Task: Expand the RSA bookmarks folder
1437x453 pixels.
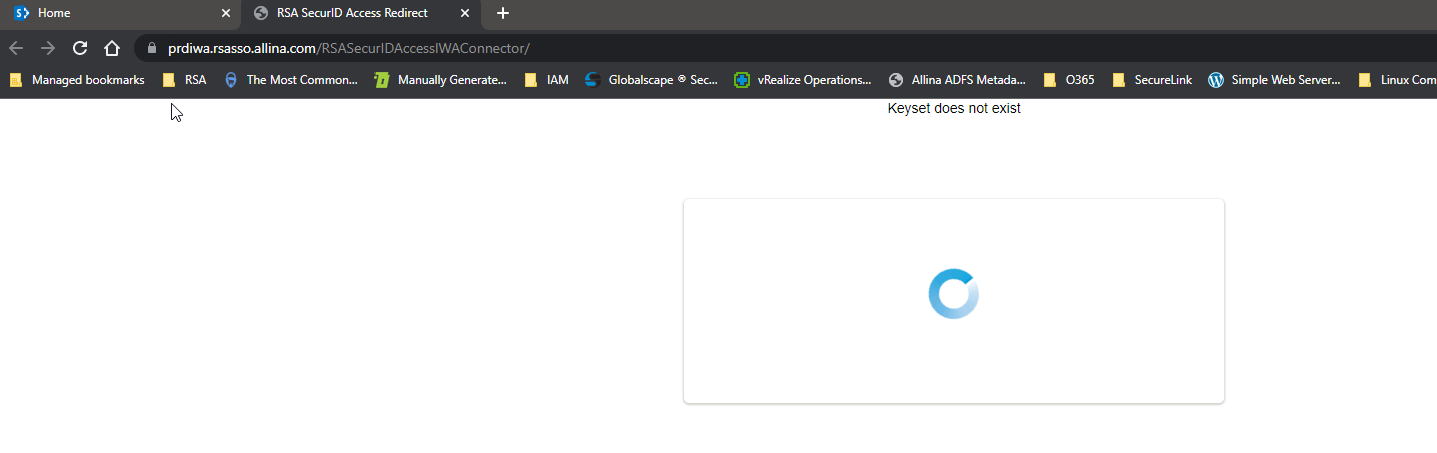Action: click(x=185, y=80)
